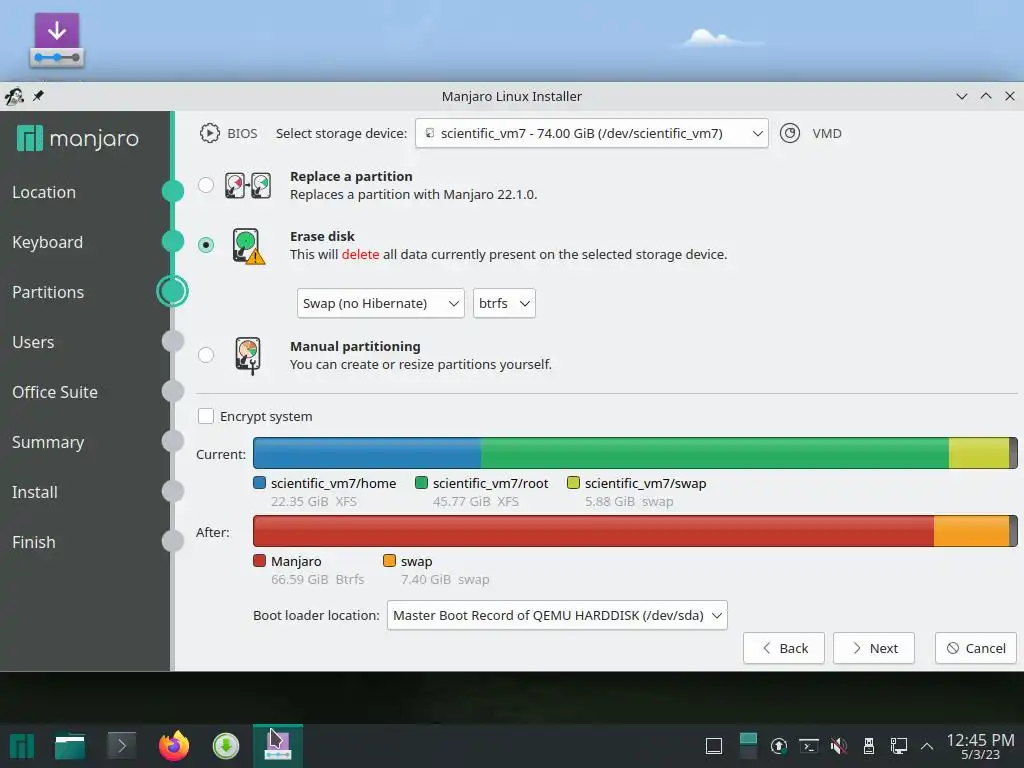Click the Replace a partition disk icon

[x=248, y=185]
